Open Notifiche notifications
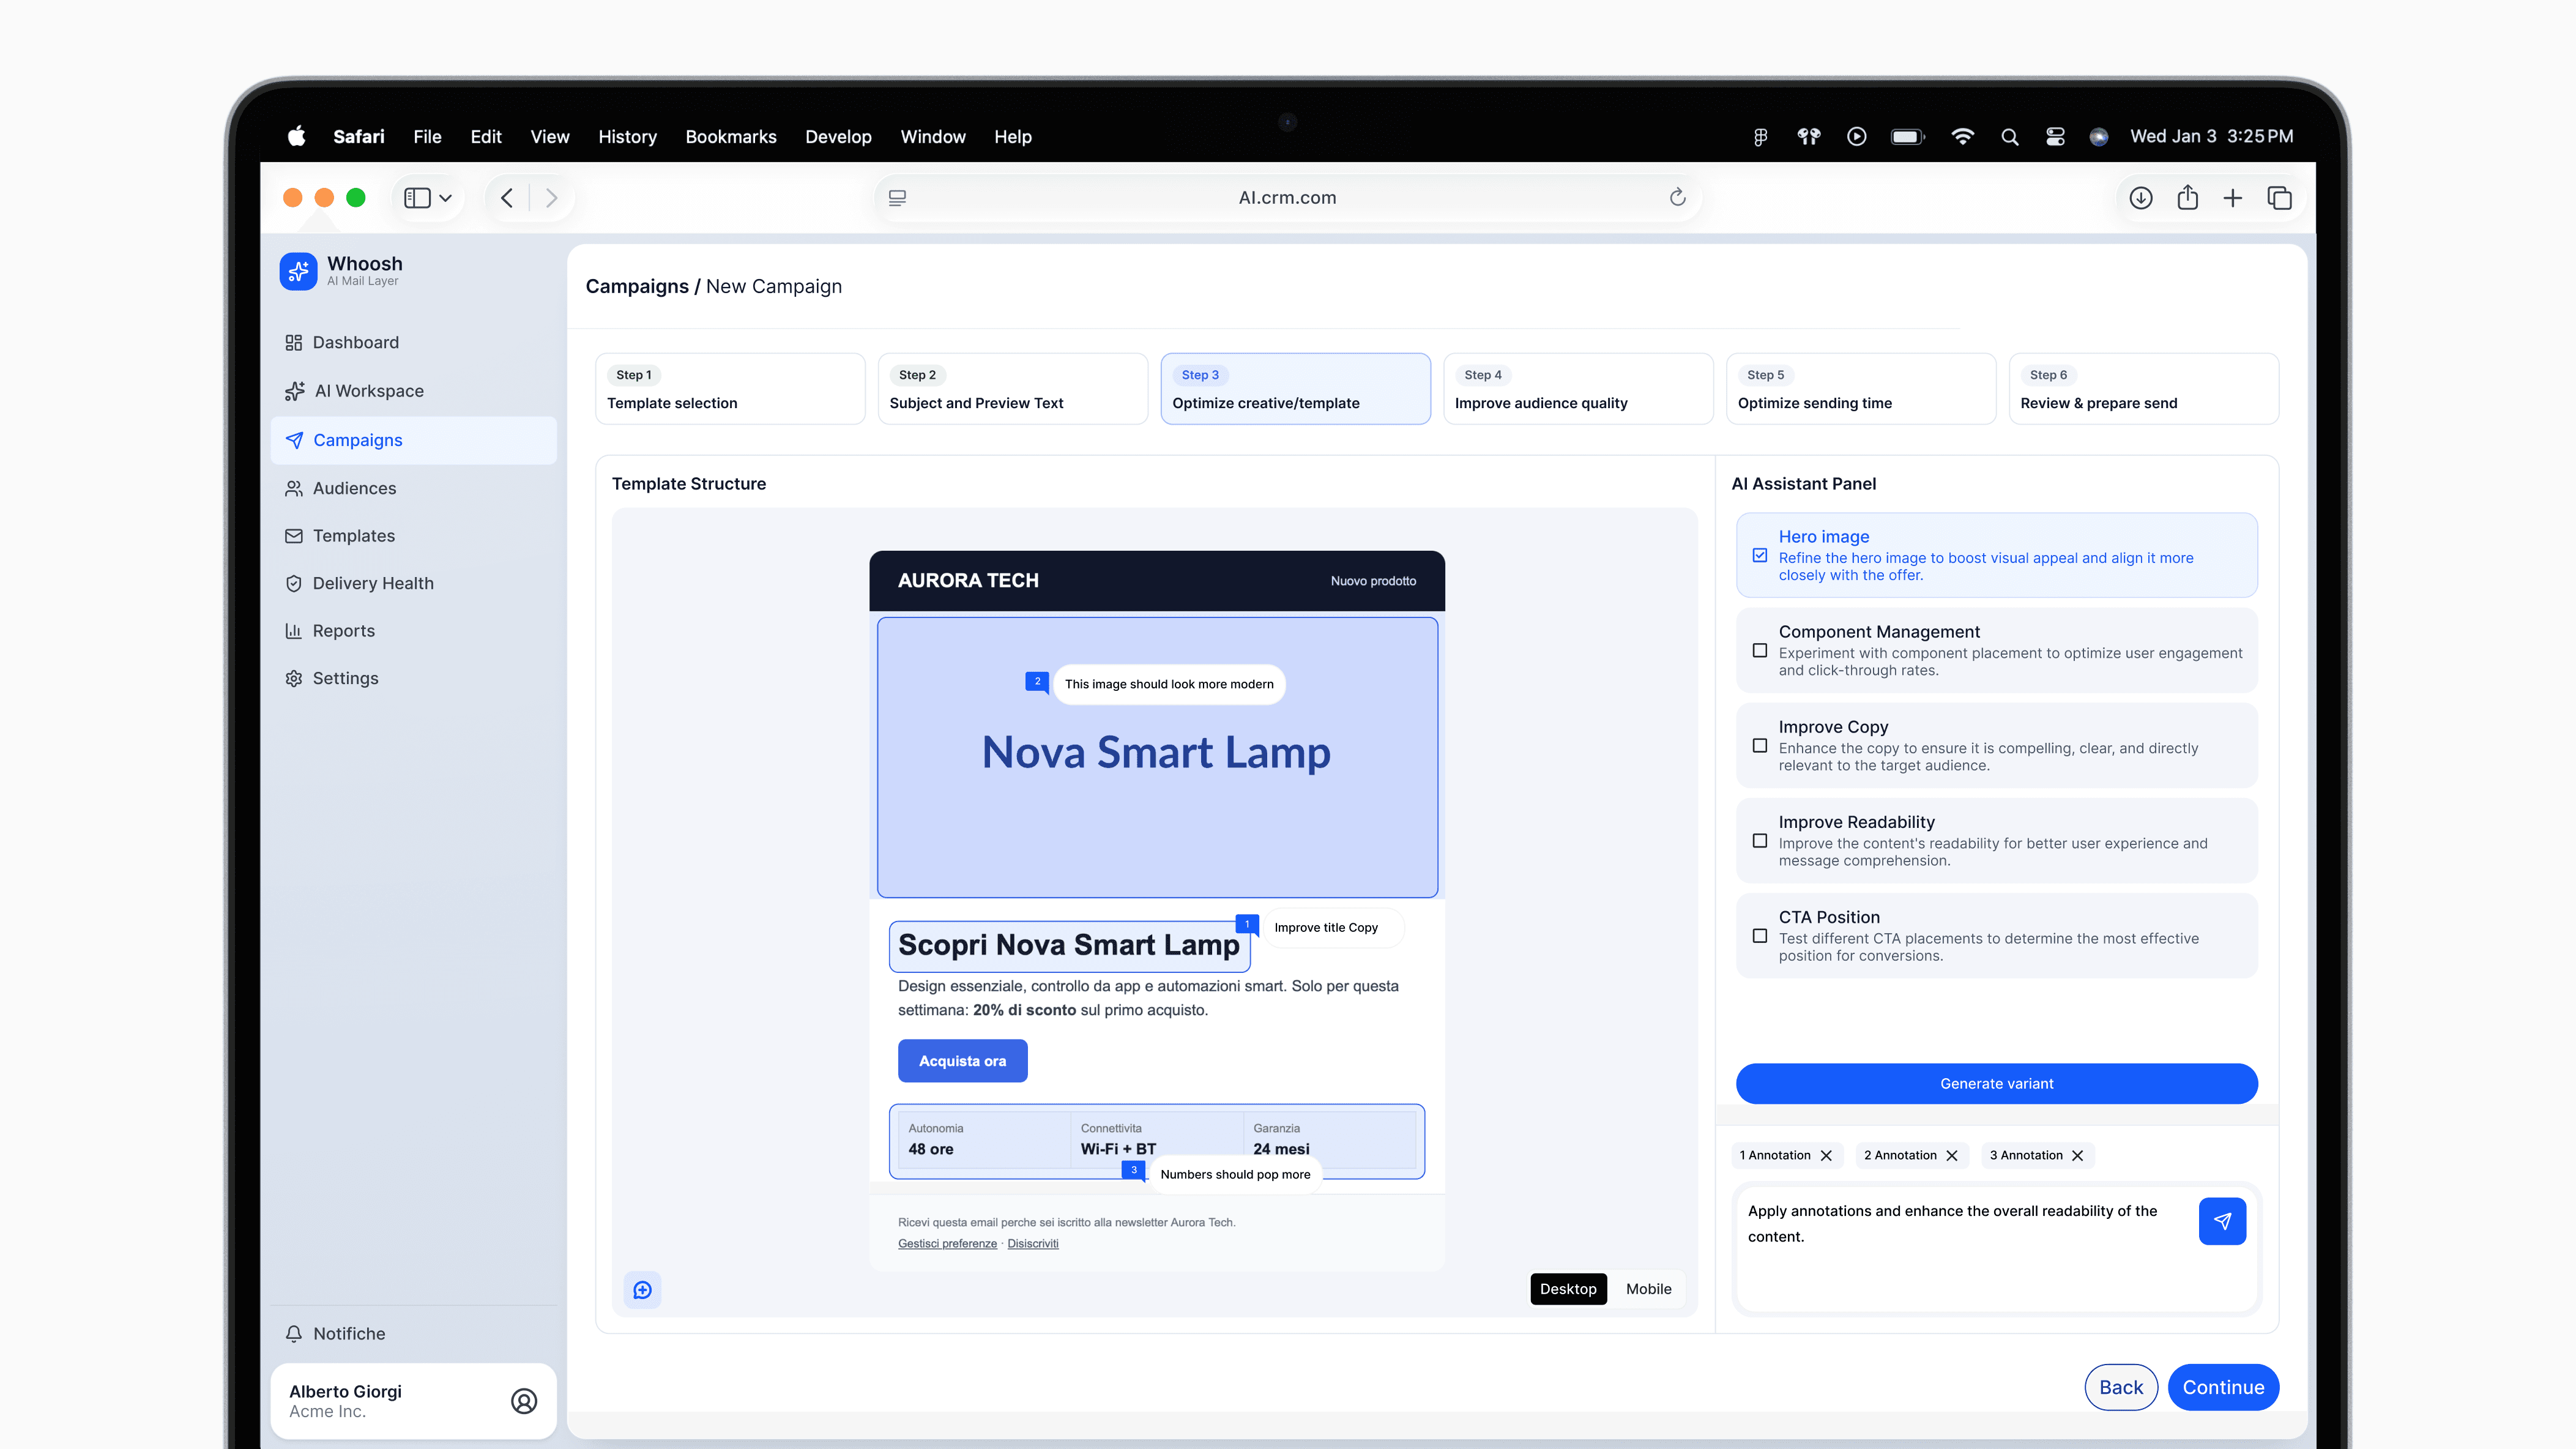 335,1333
